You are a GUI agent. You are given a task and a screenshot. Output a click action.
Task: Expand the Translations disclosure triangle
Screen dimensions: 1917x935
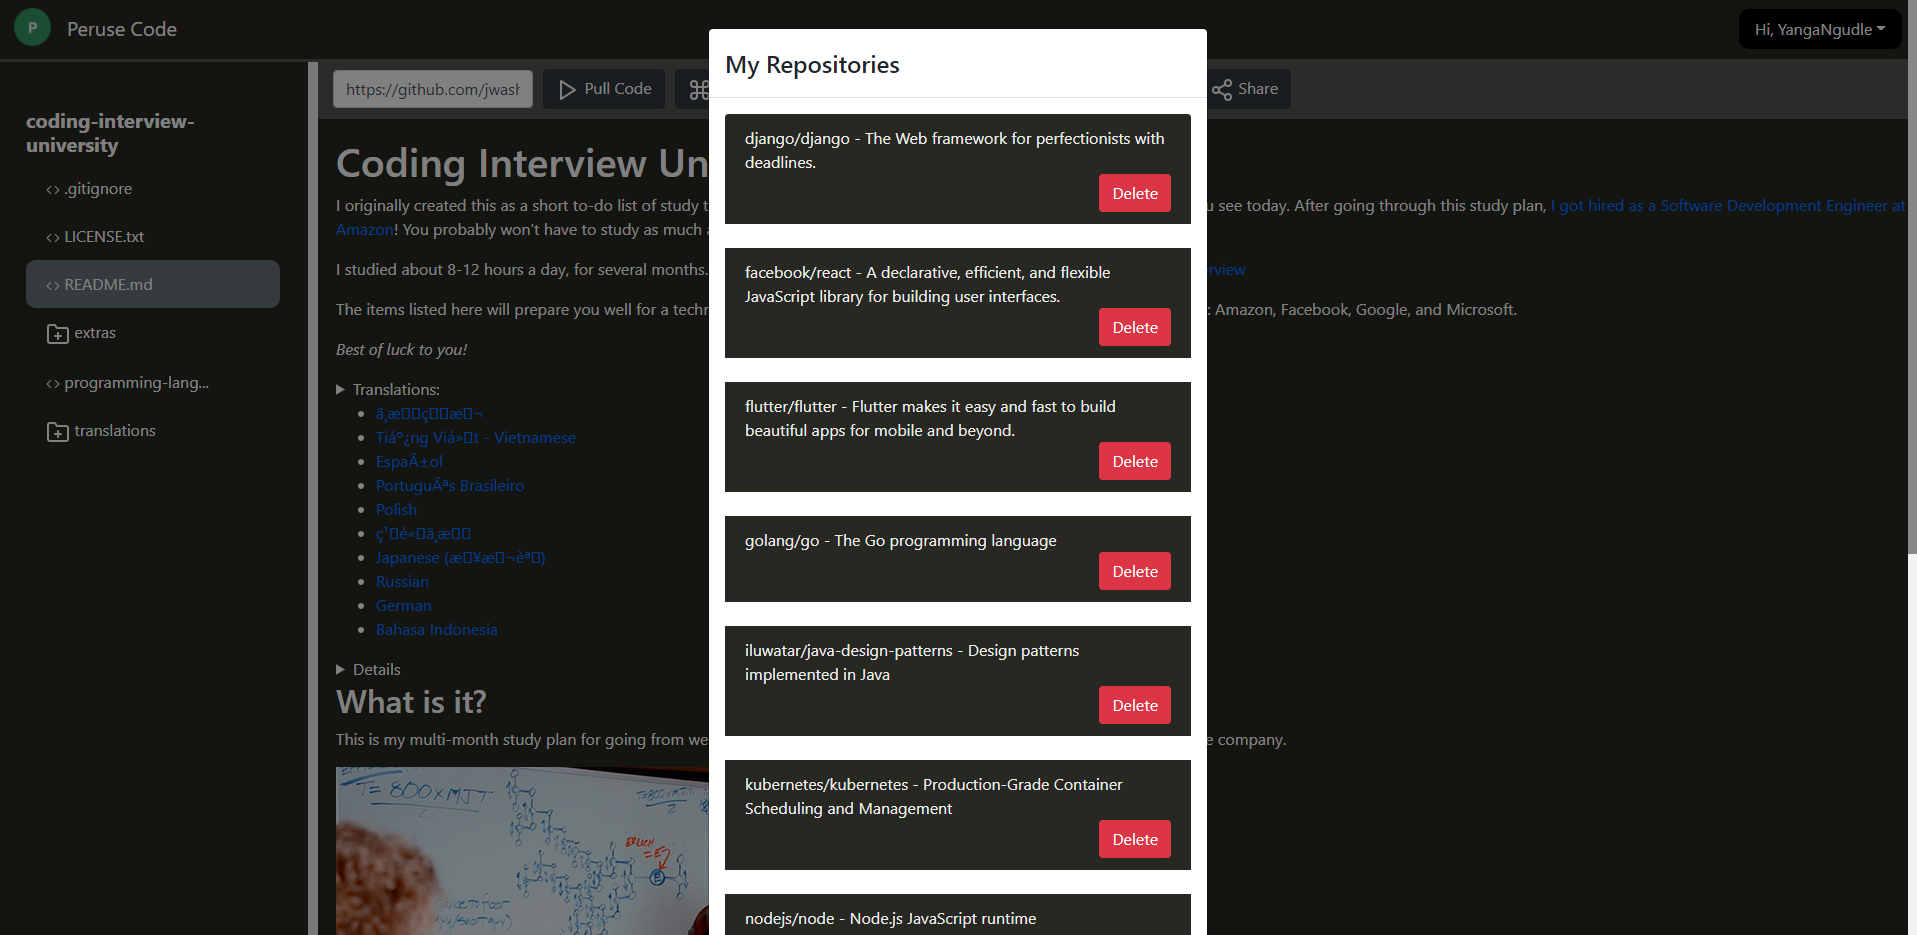(341, 389)
